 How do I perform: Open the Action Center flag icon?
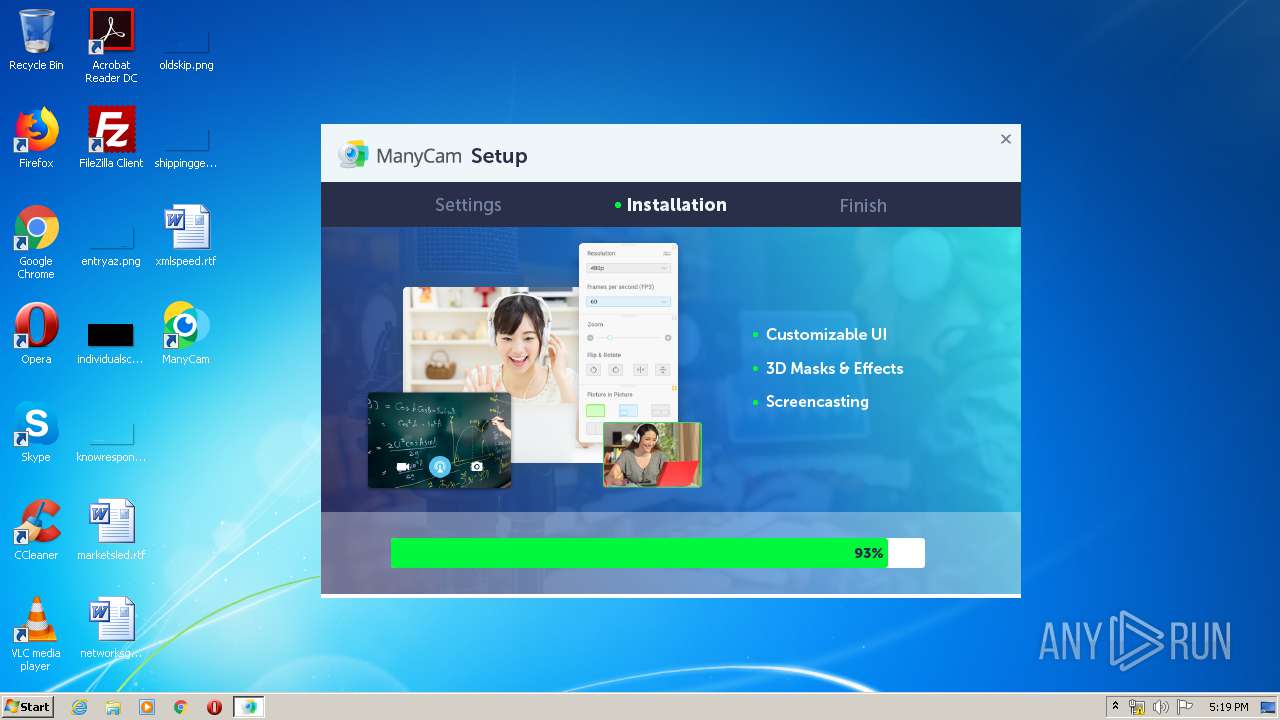point(1185,707)
